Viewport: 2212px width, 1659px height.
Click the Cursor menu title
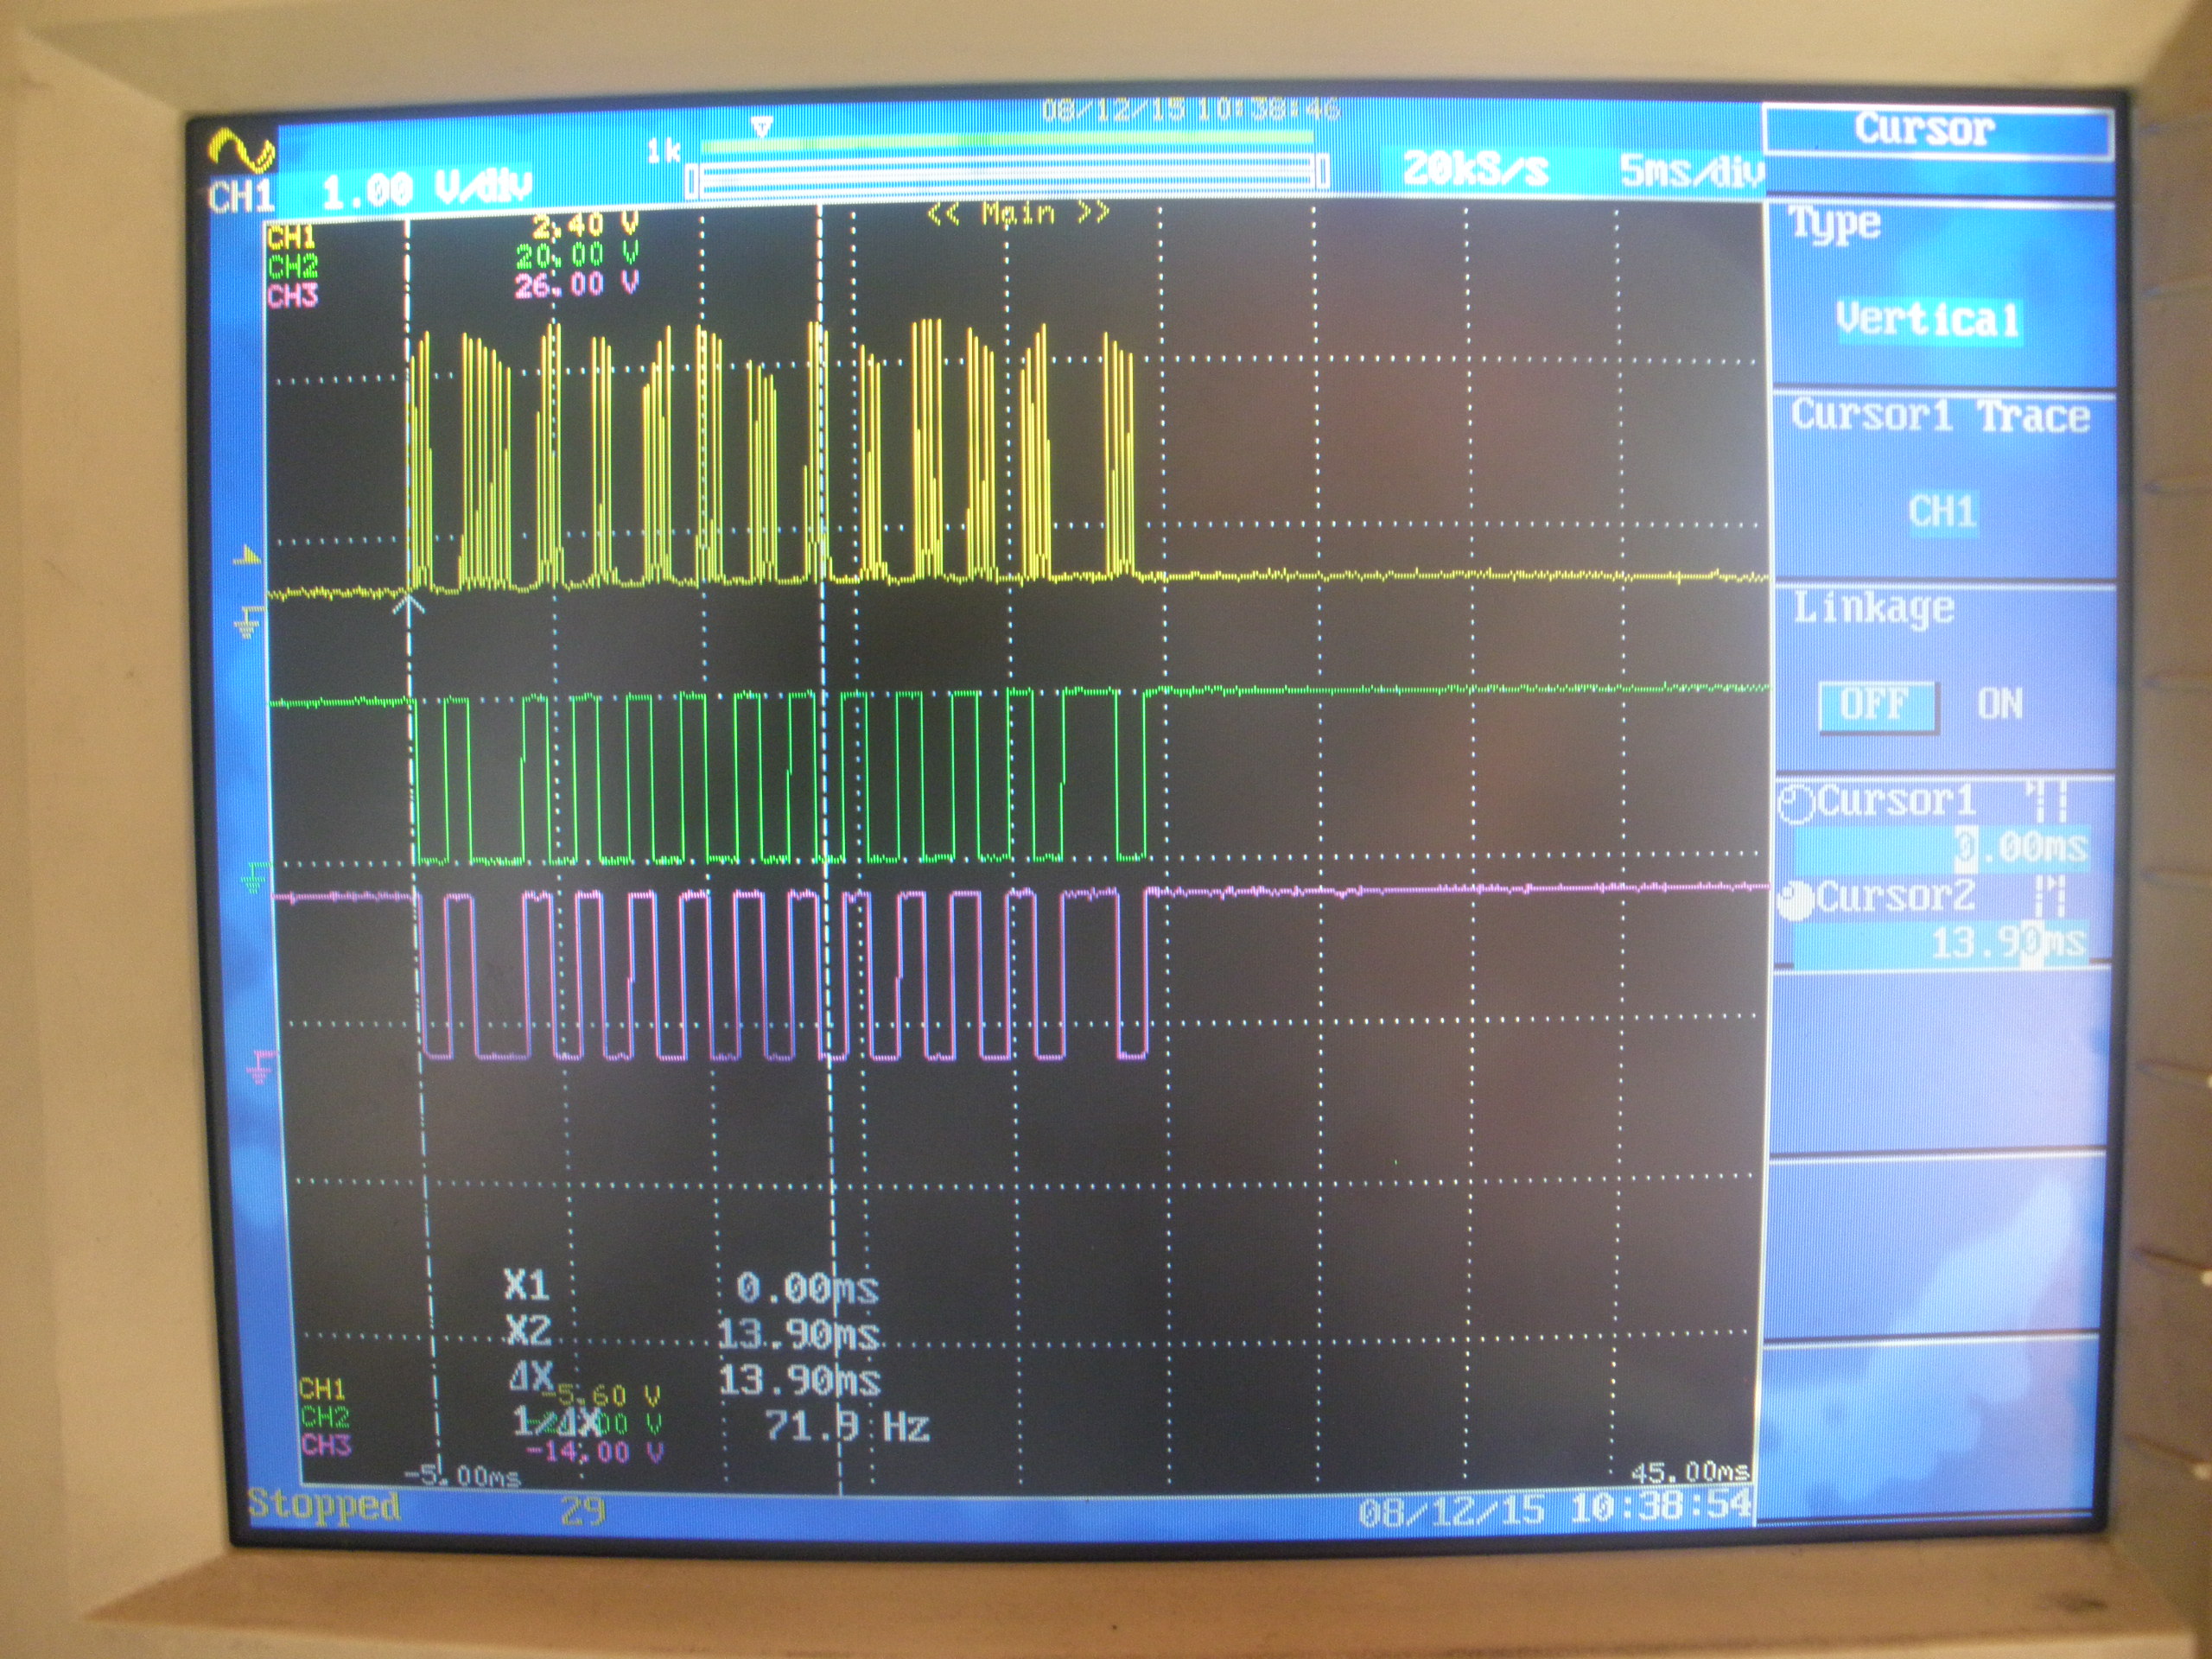[1923, 130]
